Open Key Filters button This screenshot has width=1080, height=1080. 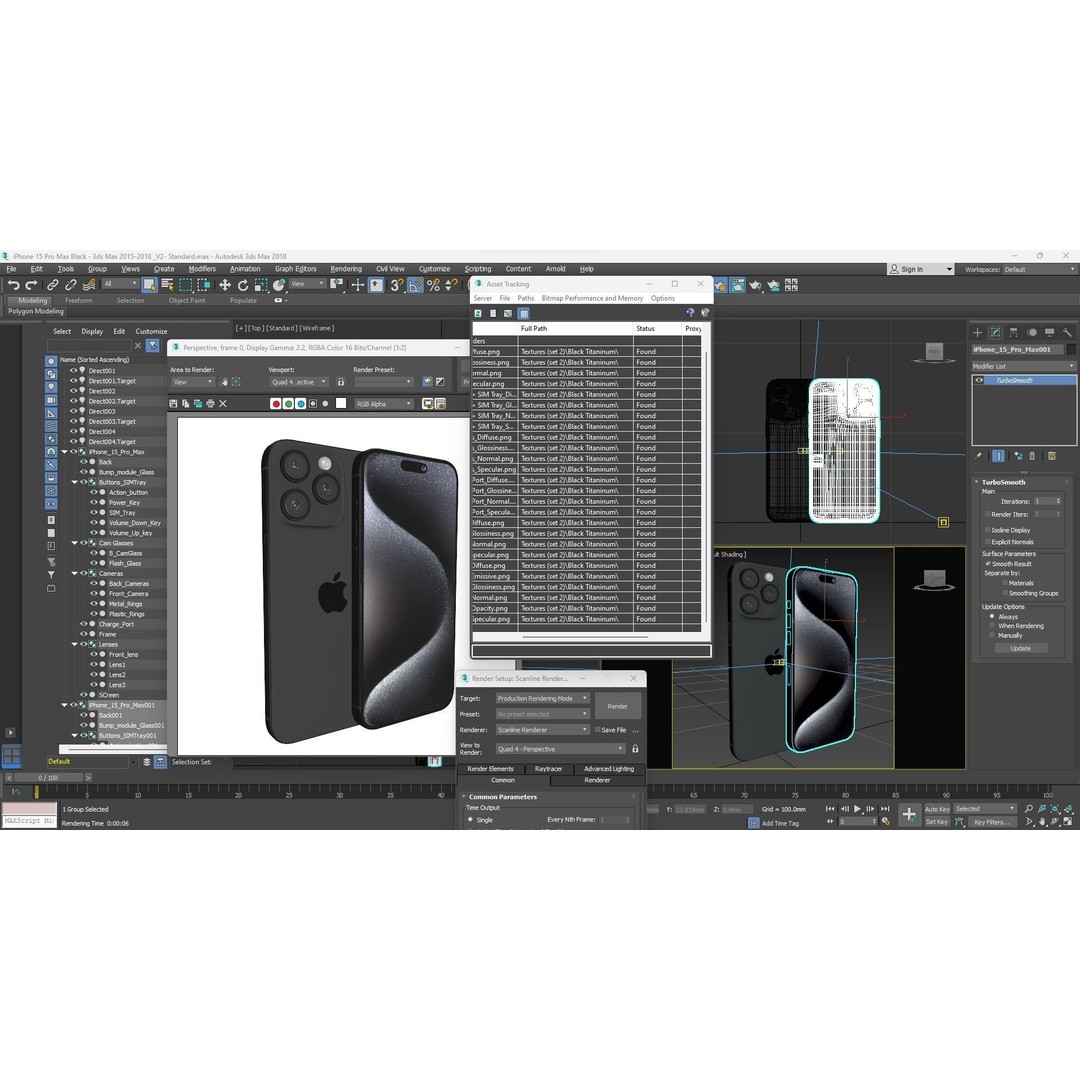pos(992,822)
